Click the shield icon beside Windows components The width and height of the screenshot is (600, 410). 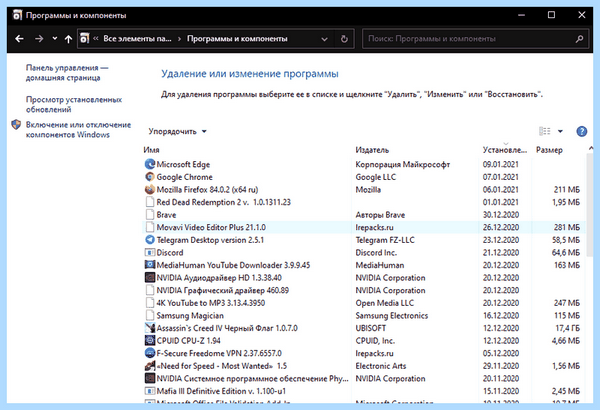(x=16, y=125)
